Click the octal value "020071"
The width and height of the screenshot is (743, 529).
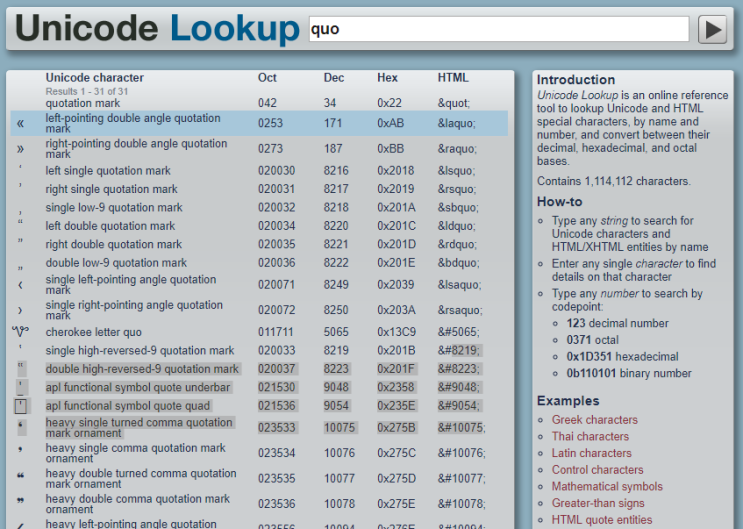(276, 285)
